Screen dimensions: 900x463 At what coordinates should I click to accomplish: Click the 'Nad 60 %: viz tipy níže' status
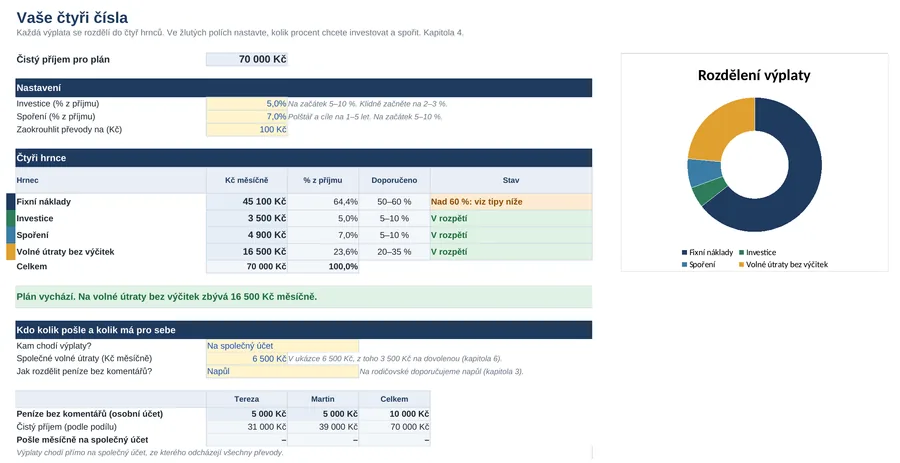[511, 202]
